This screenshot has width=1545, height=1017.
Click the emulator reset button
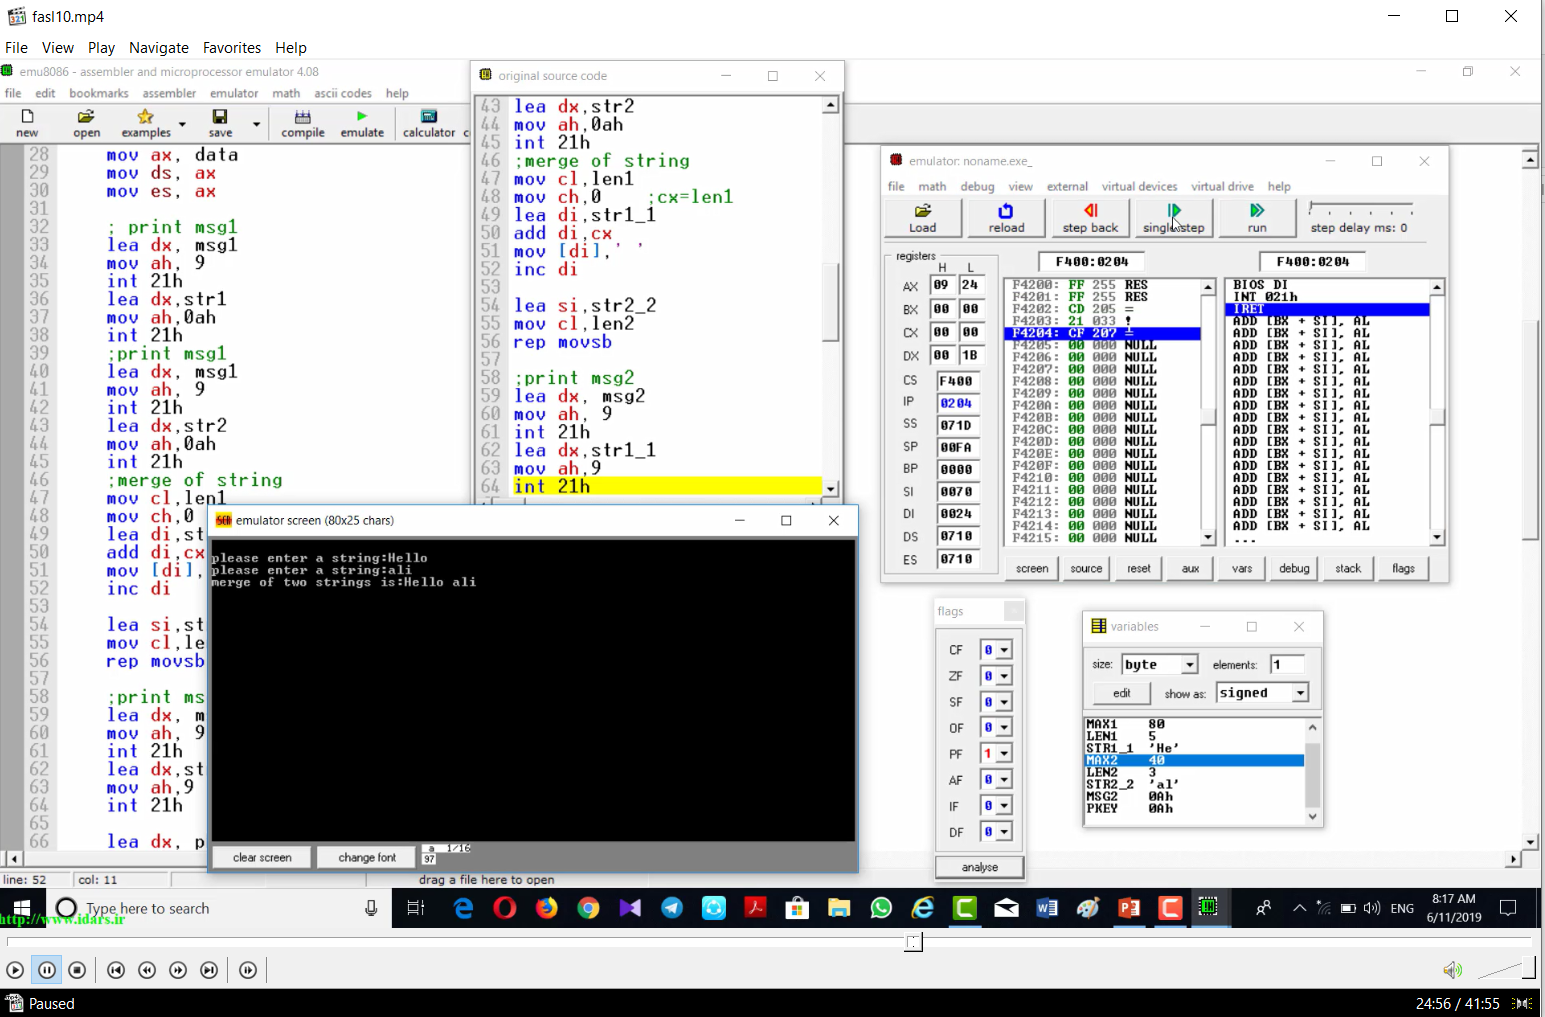(x=1139, y=569)
